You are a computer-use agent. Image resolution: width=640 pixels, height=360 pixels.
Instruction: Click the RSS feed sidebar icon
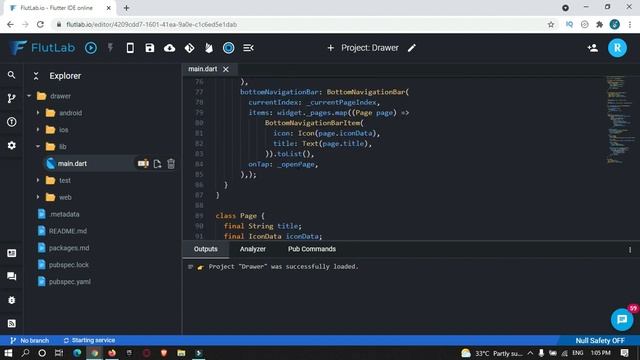(11, 324)
